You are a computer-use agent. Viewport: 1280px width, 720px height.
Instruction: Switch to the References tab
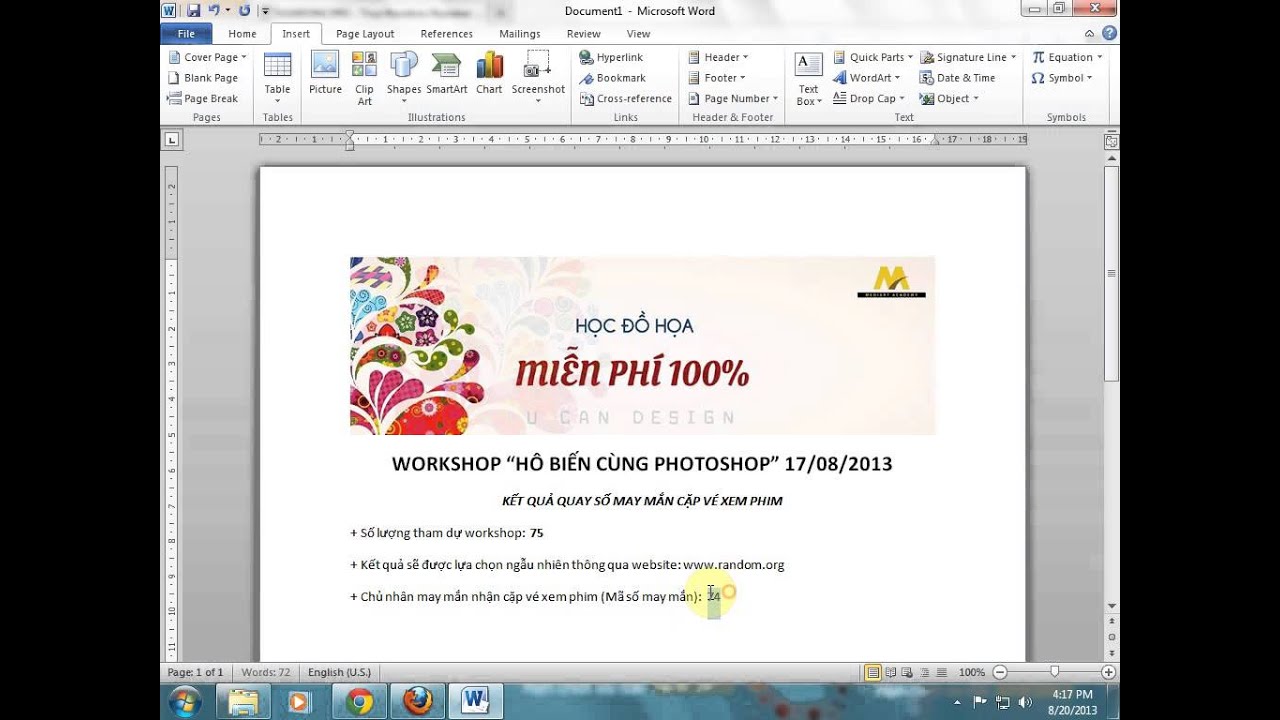point(446,33)
